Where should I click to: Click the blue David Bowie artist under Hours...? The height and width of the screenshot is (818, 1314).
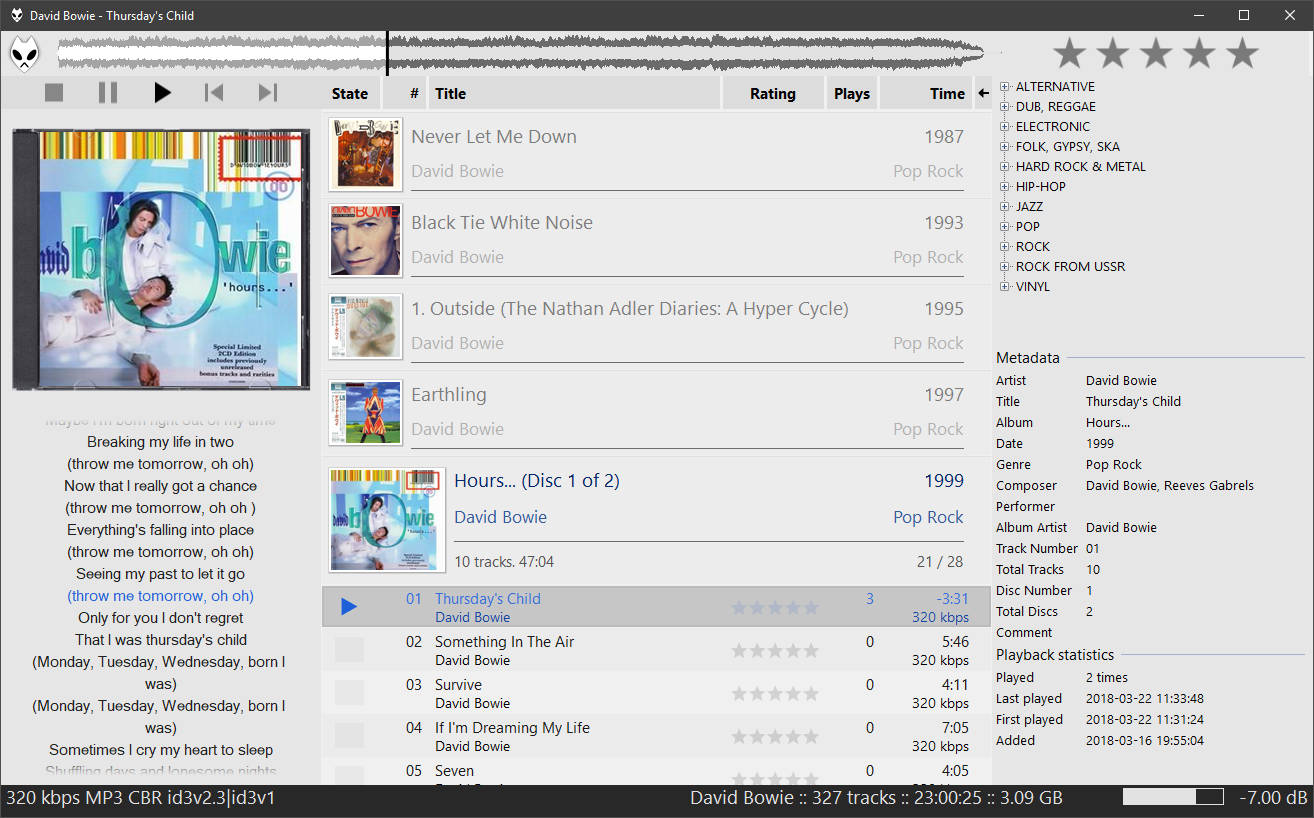click(x=500, y=517)
